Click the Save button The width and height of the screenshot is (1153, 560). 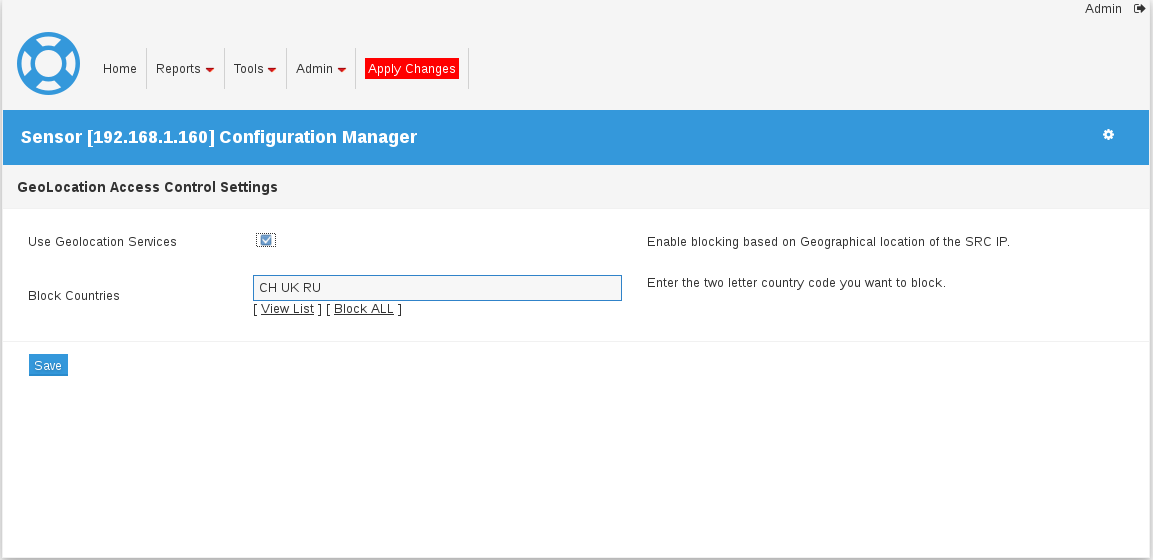click(49, 365)
